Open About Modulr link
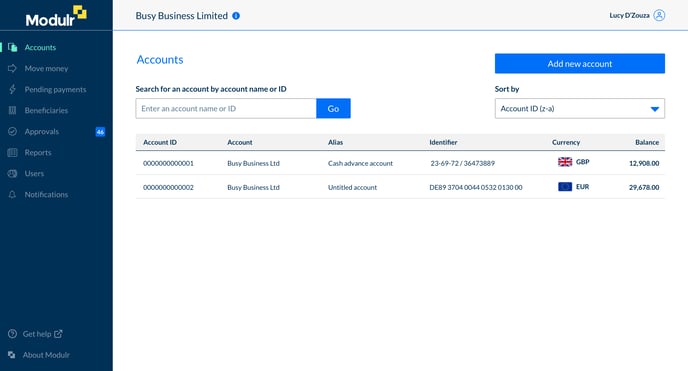This screenshot has height=371, width=688. [x=46, y=355]
